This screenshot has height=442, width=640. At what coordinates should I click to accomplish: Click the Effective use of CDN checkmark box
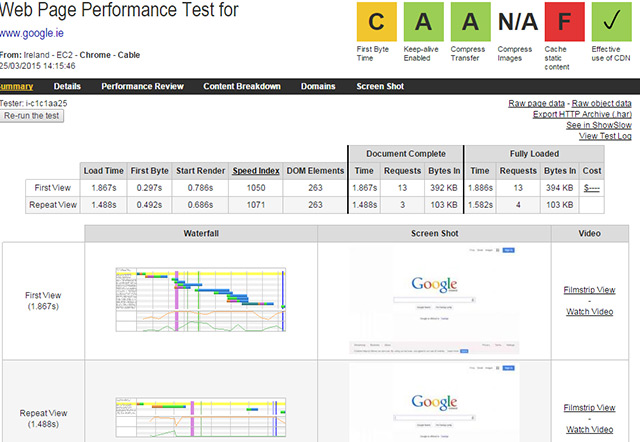[611, 22]
